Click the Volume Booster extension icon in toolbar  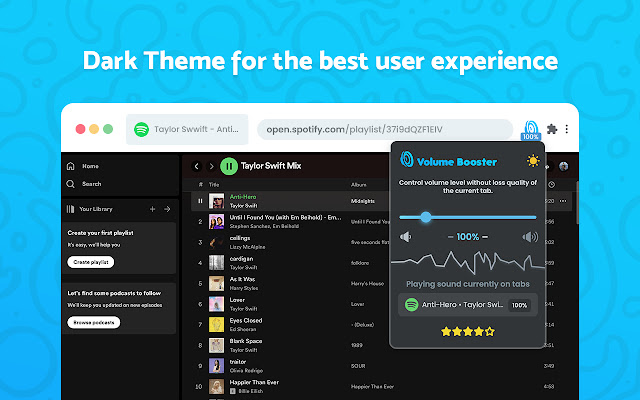pos(531,130)
